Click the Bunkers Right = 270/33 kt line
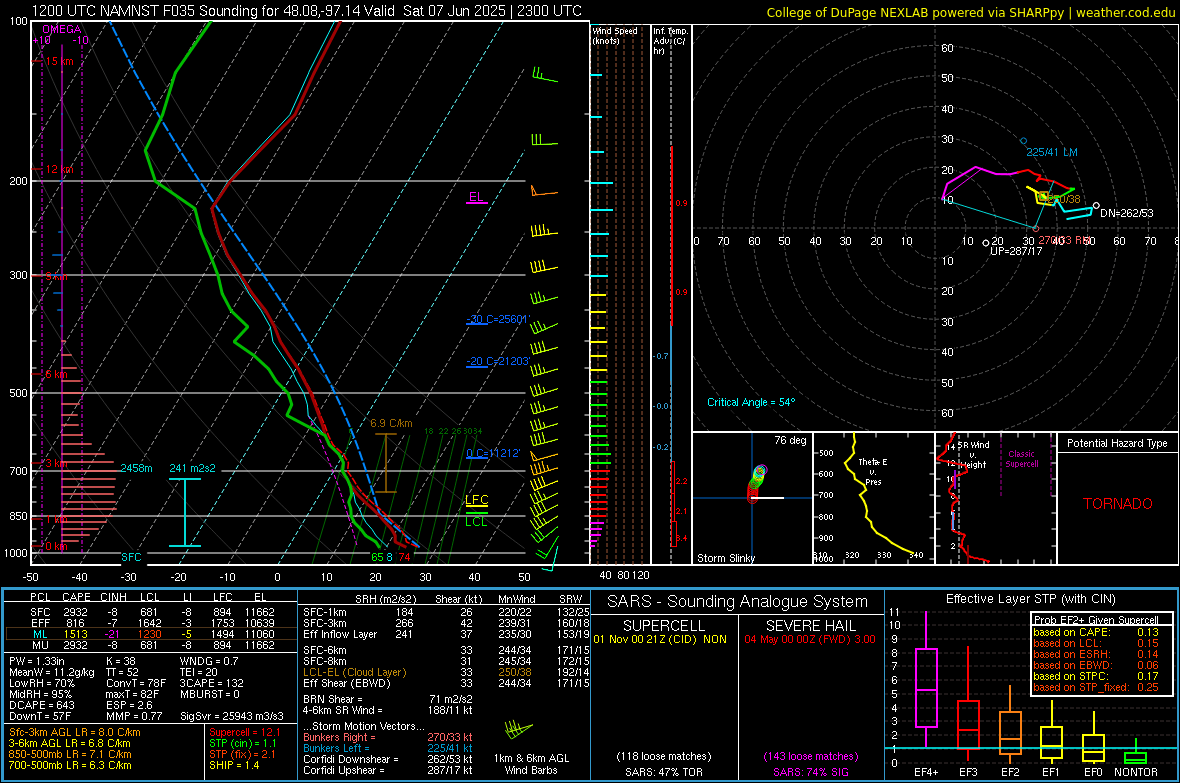The height and width of the screenshot is (783, 1180). [388, 737]
